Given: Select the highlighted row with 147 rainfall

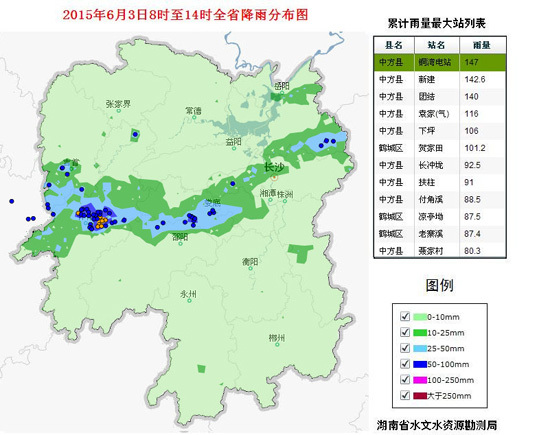Looking at the screenshot, I should pos(440,62).
